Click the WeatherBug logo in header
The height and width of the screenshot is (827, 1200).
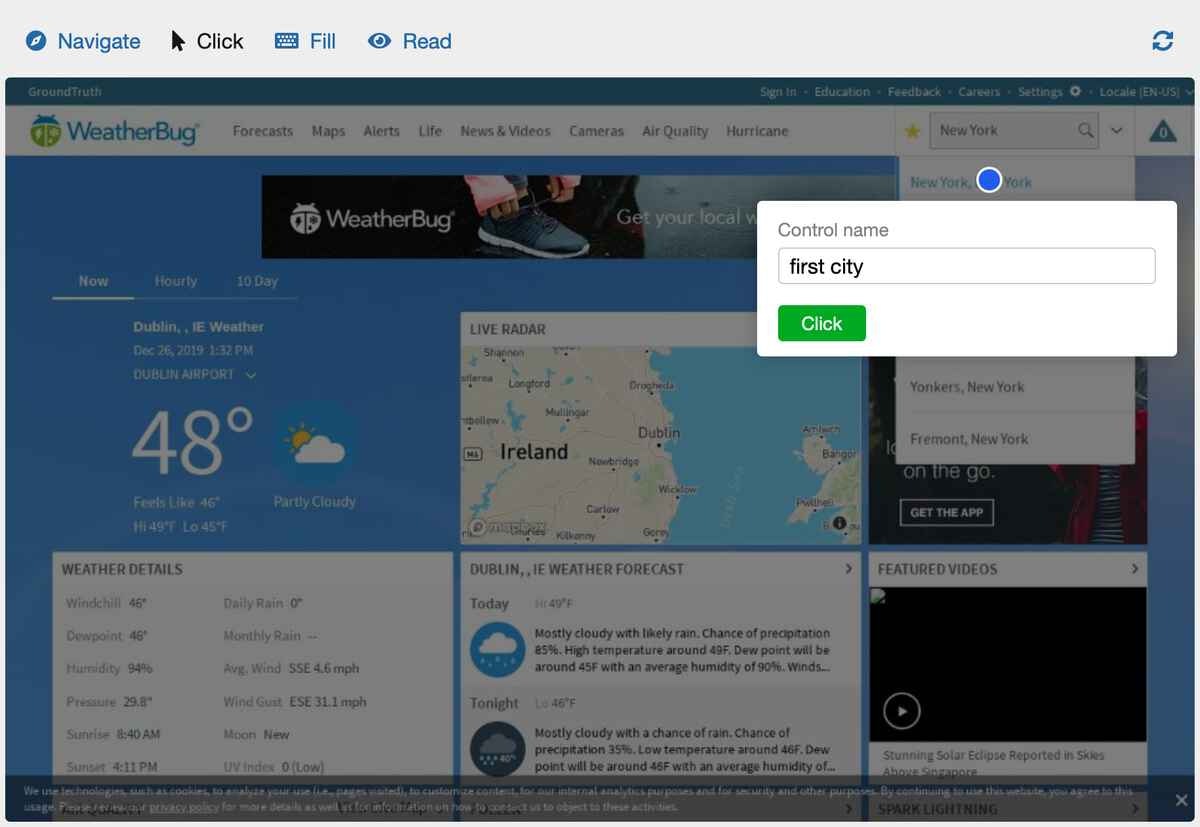point(114,131)
